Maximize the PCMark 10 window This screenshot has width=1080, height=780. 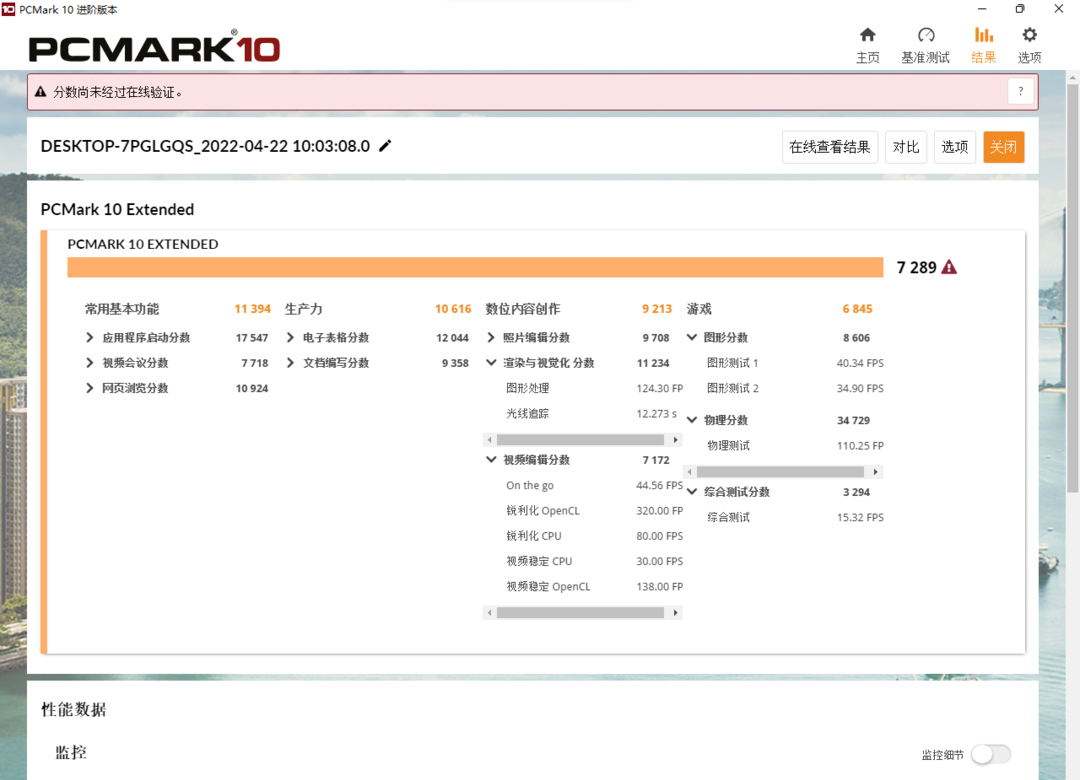coord(1020,9)
